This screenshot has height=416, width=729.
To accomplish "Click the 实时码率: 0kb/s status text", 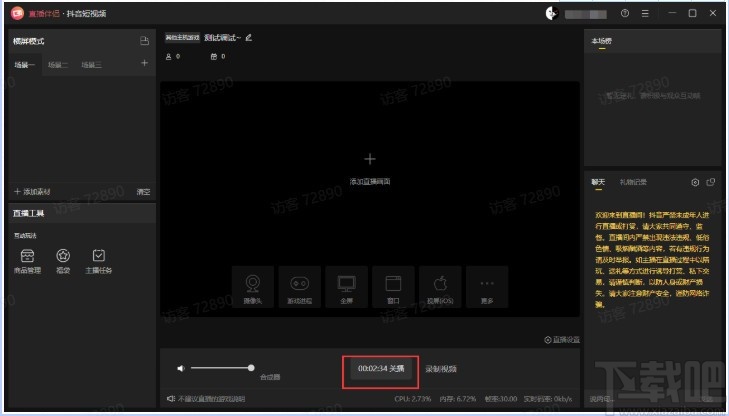I will point(548,399).
